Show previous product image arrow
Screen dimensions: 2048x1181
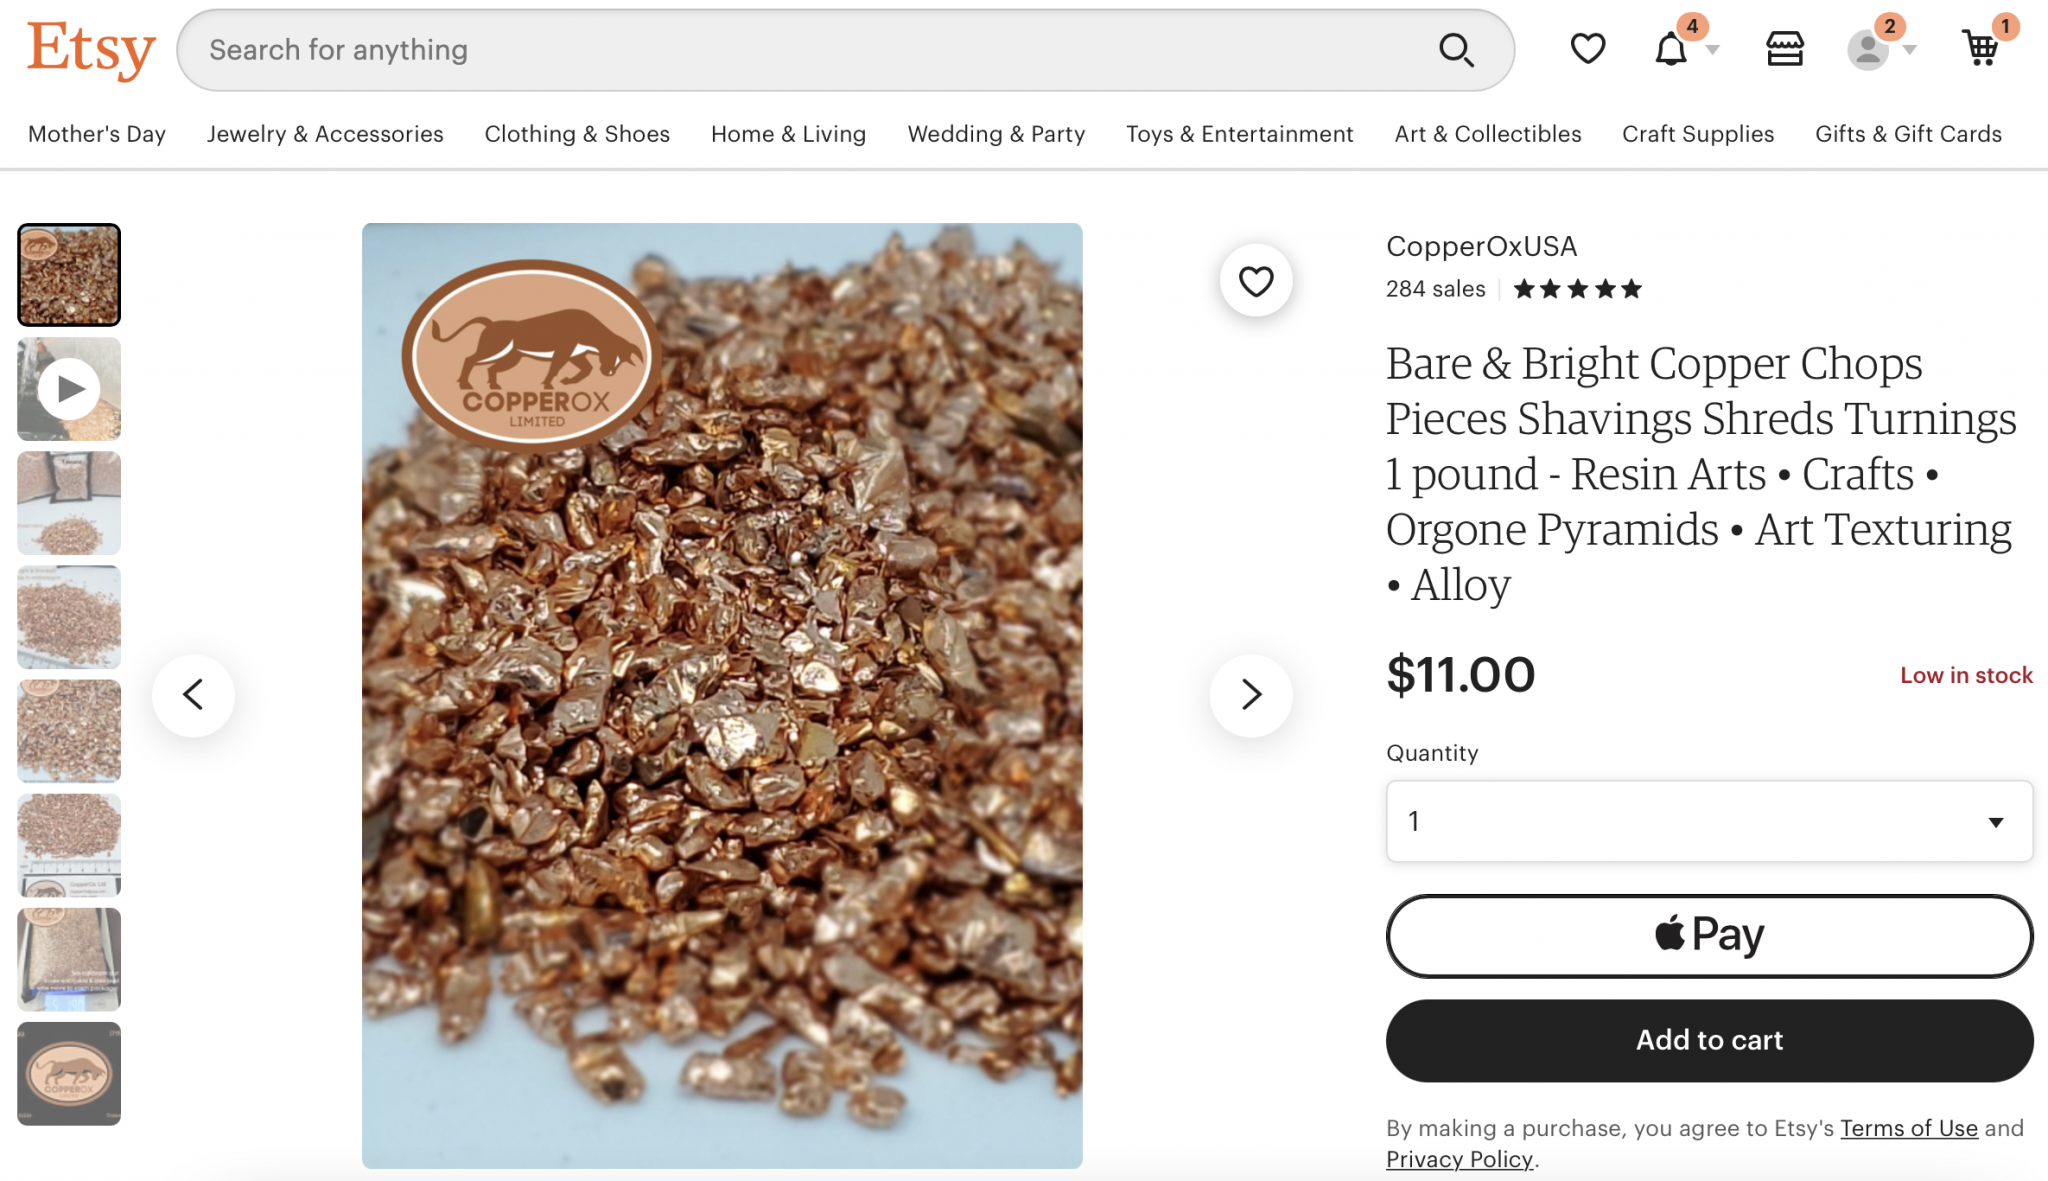coord(194,695)
